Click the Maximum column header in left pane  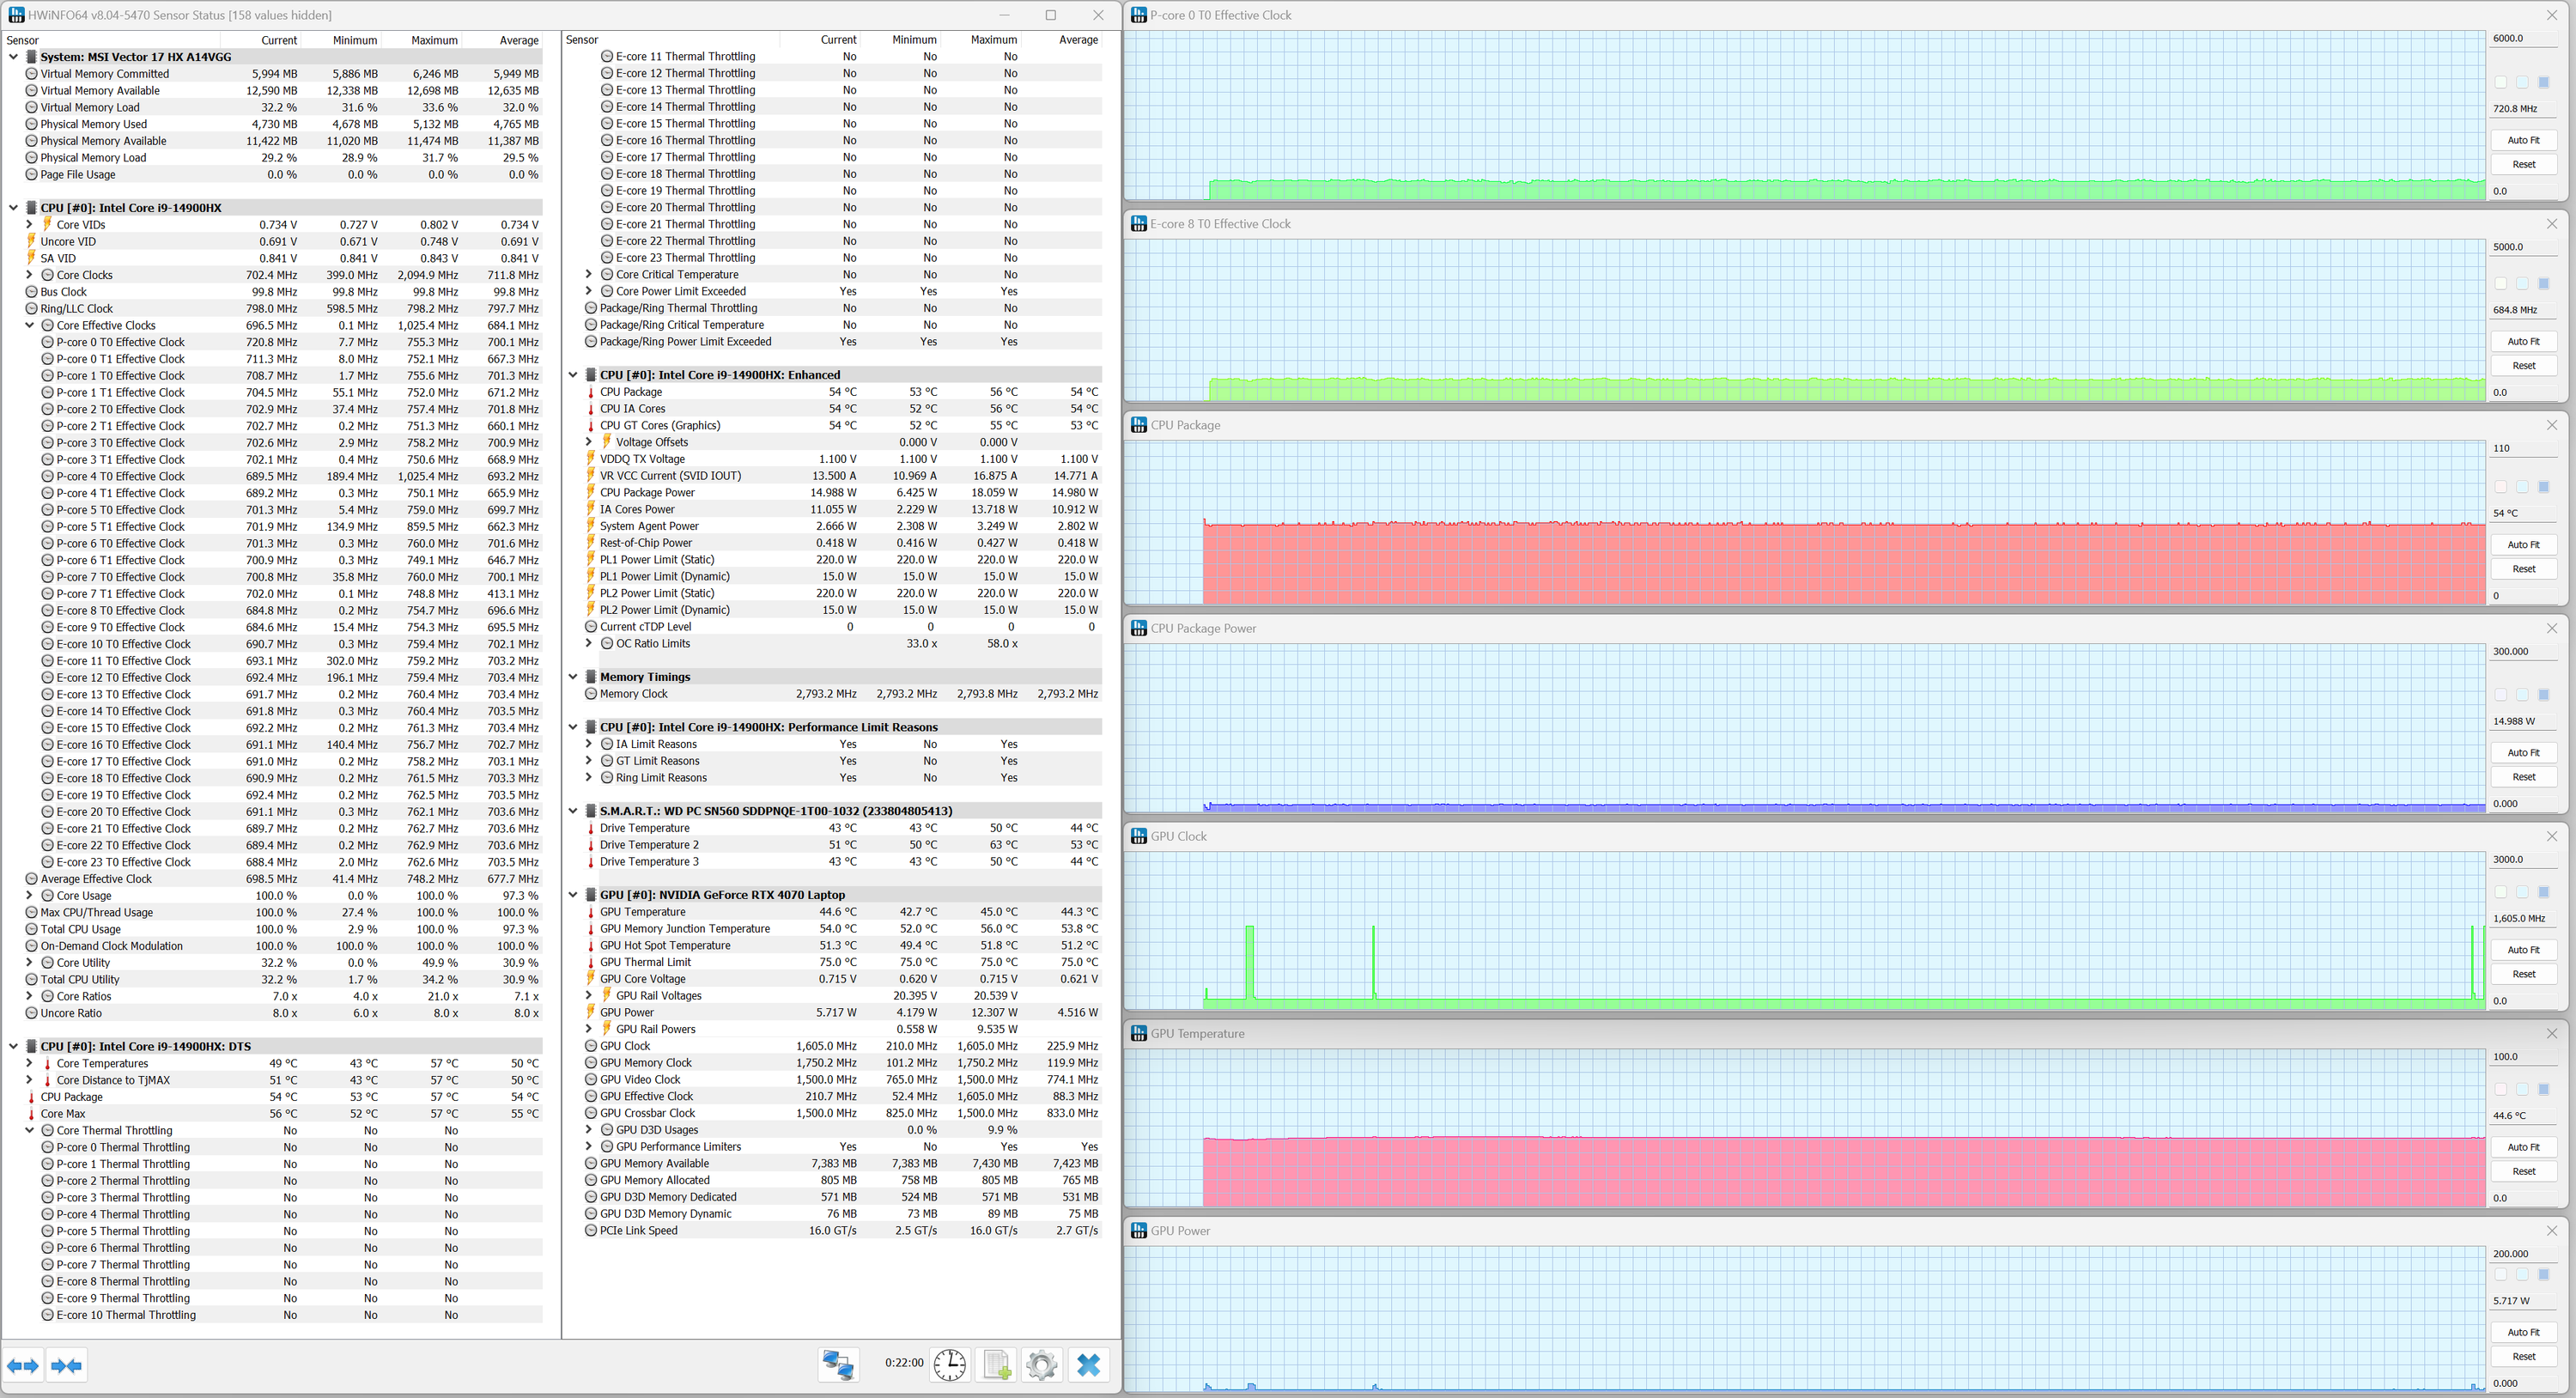coord(434,40)
